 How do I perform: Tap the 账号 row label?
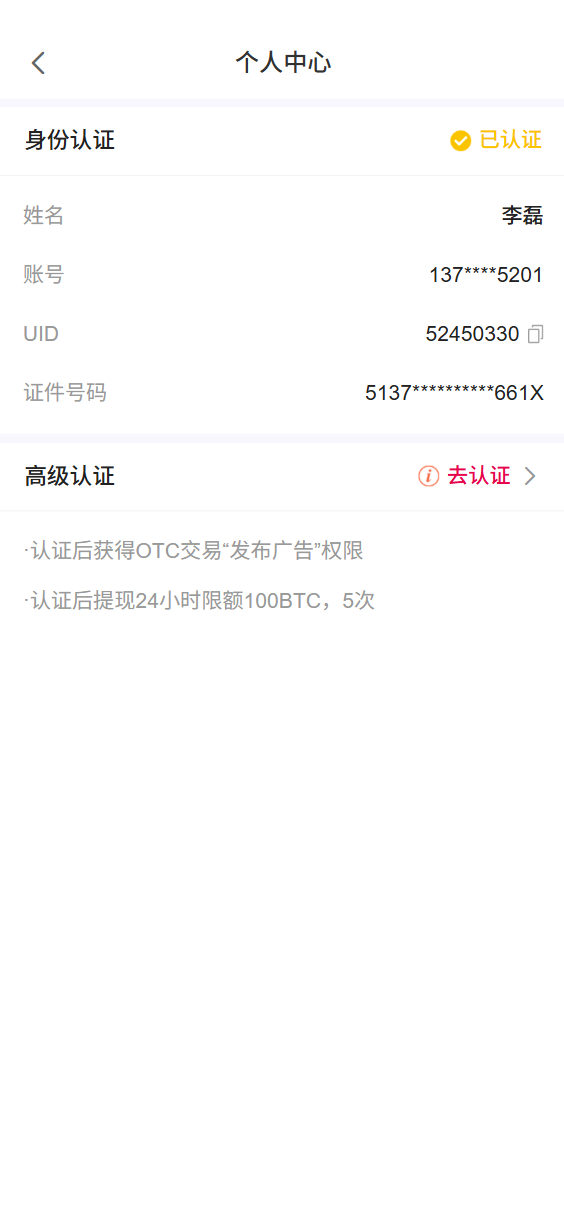(43, 274)
